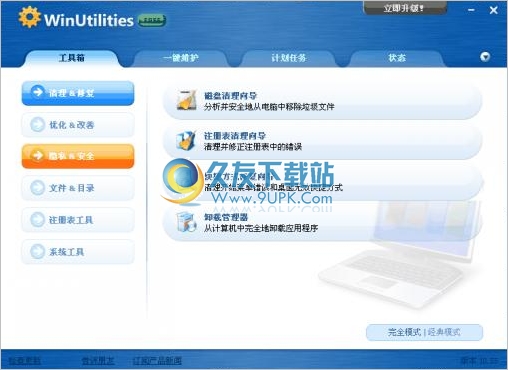Screen dimensions: 508x370
Task: Select the 文件 & 目录 category
Action: [x=78, y=188]
